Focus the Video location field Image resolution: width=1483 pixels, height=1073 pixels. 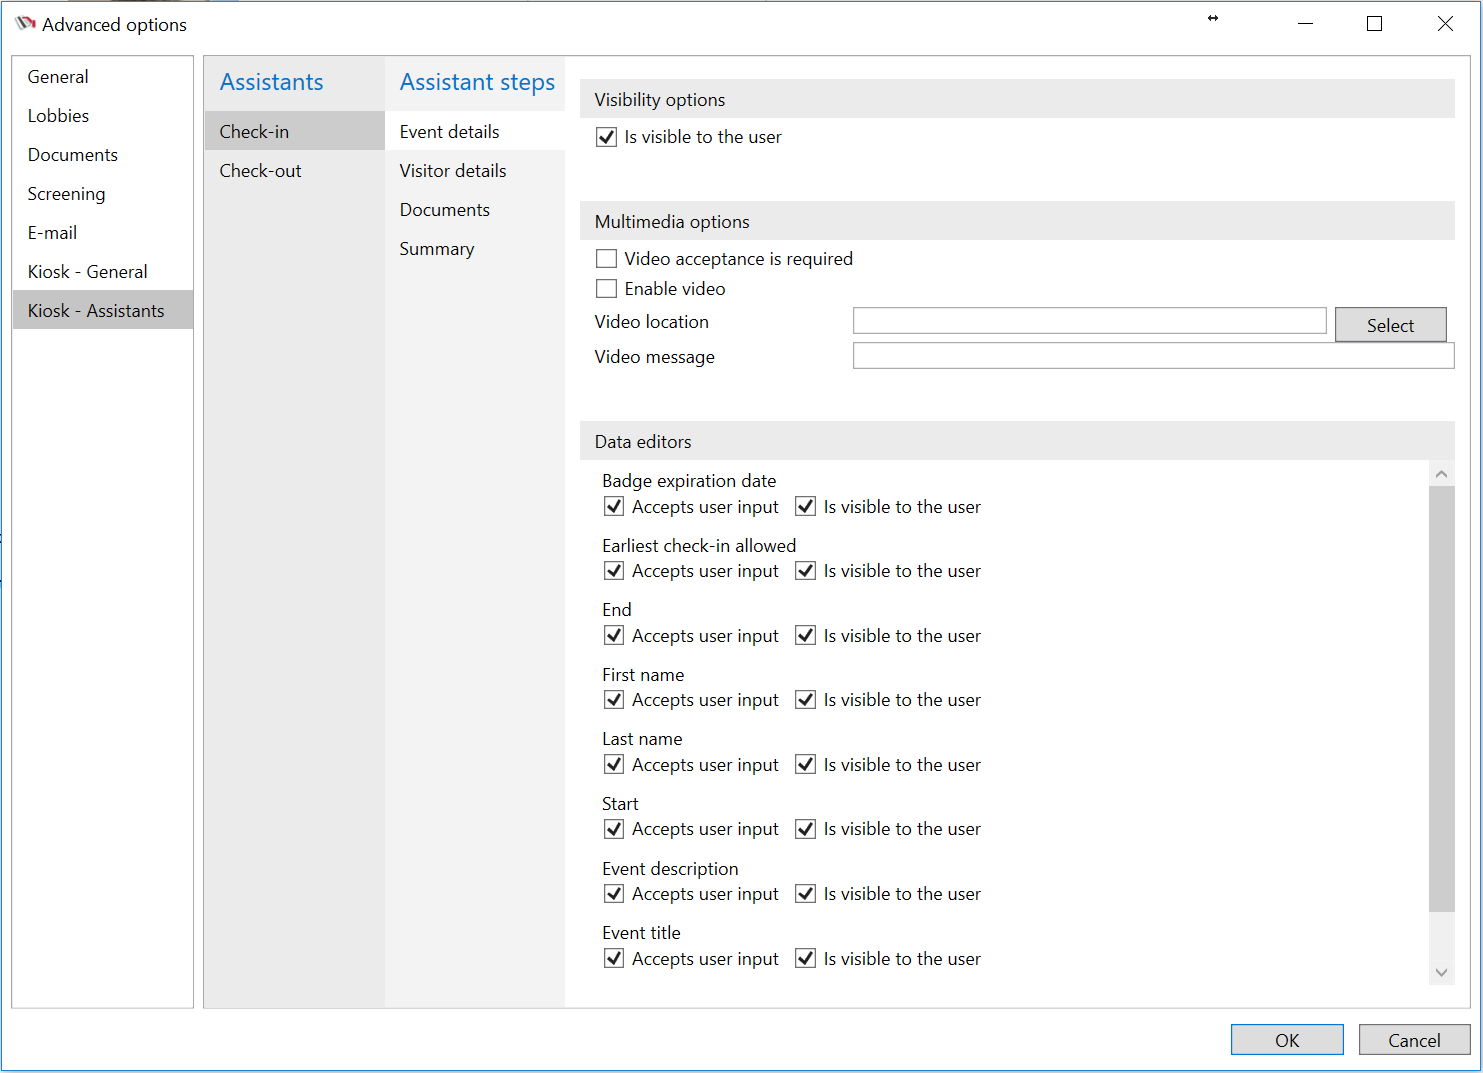click(x=1089, y=321)
